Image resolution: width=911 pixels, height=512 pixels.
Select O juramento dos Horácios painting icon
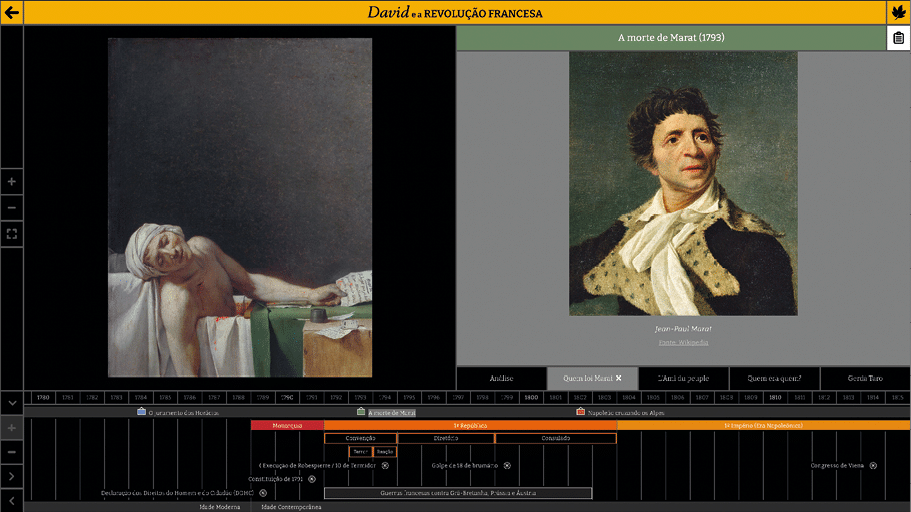141,411
